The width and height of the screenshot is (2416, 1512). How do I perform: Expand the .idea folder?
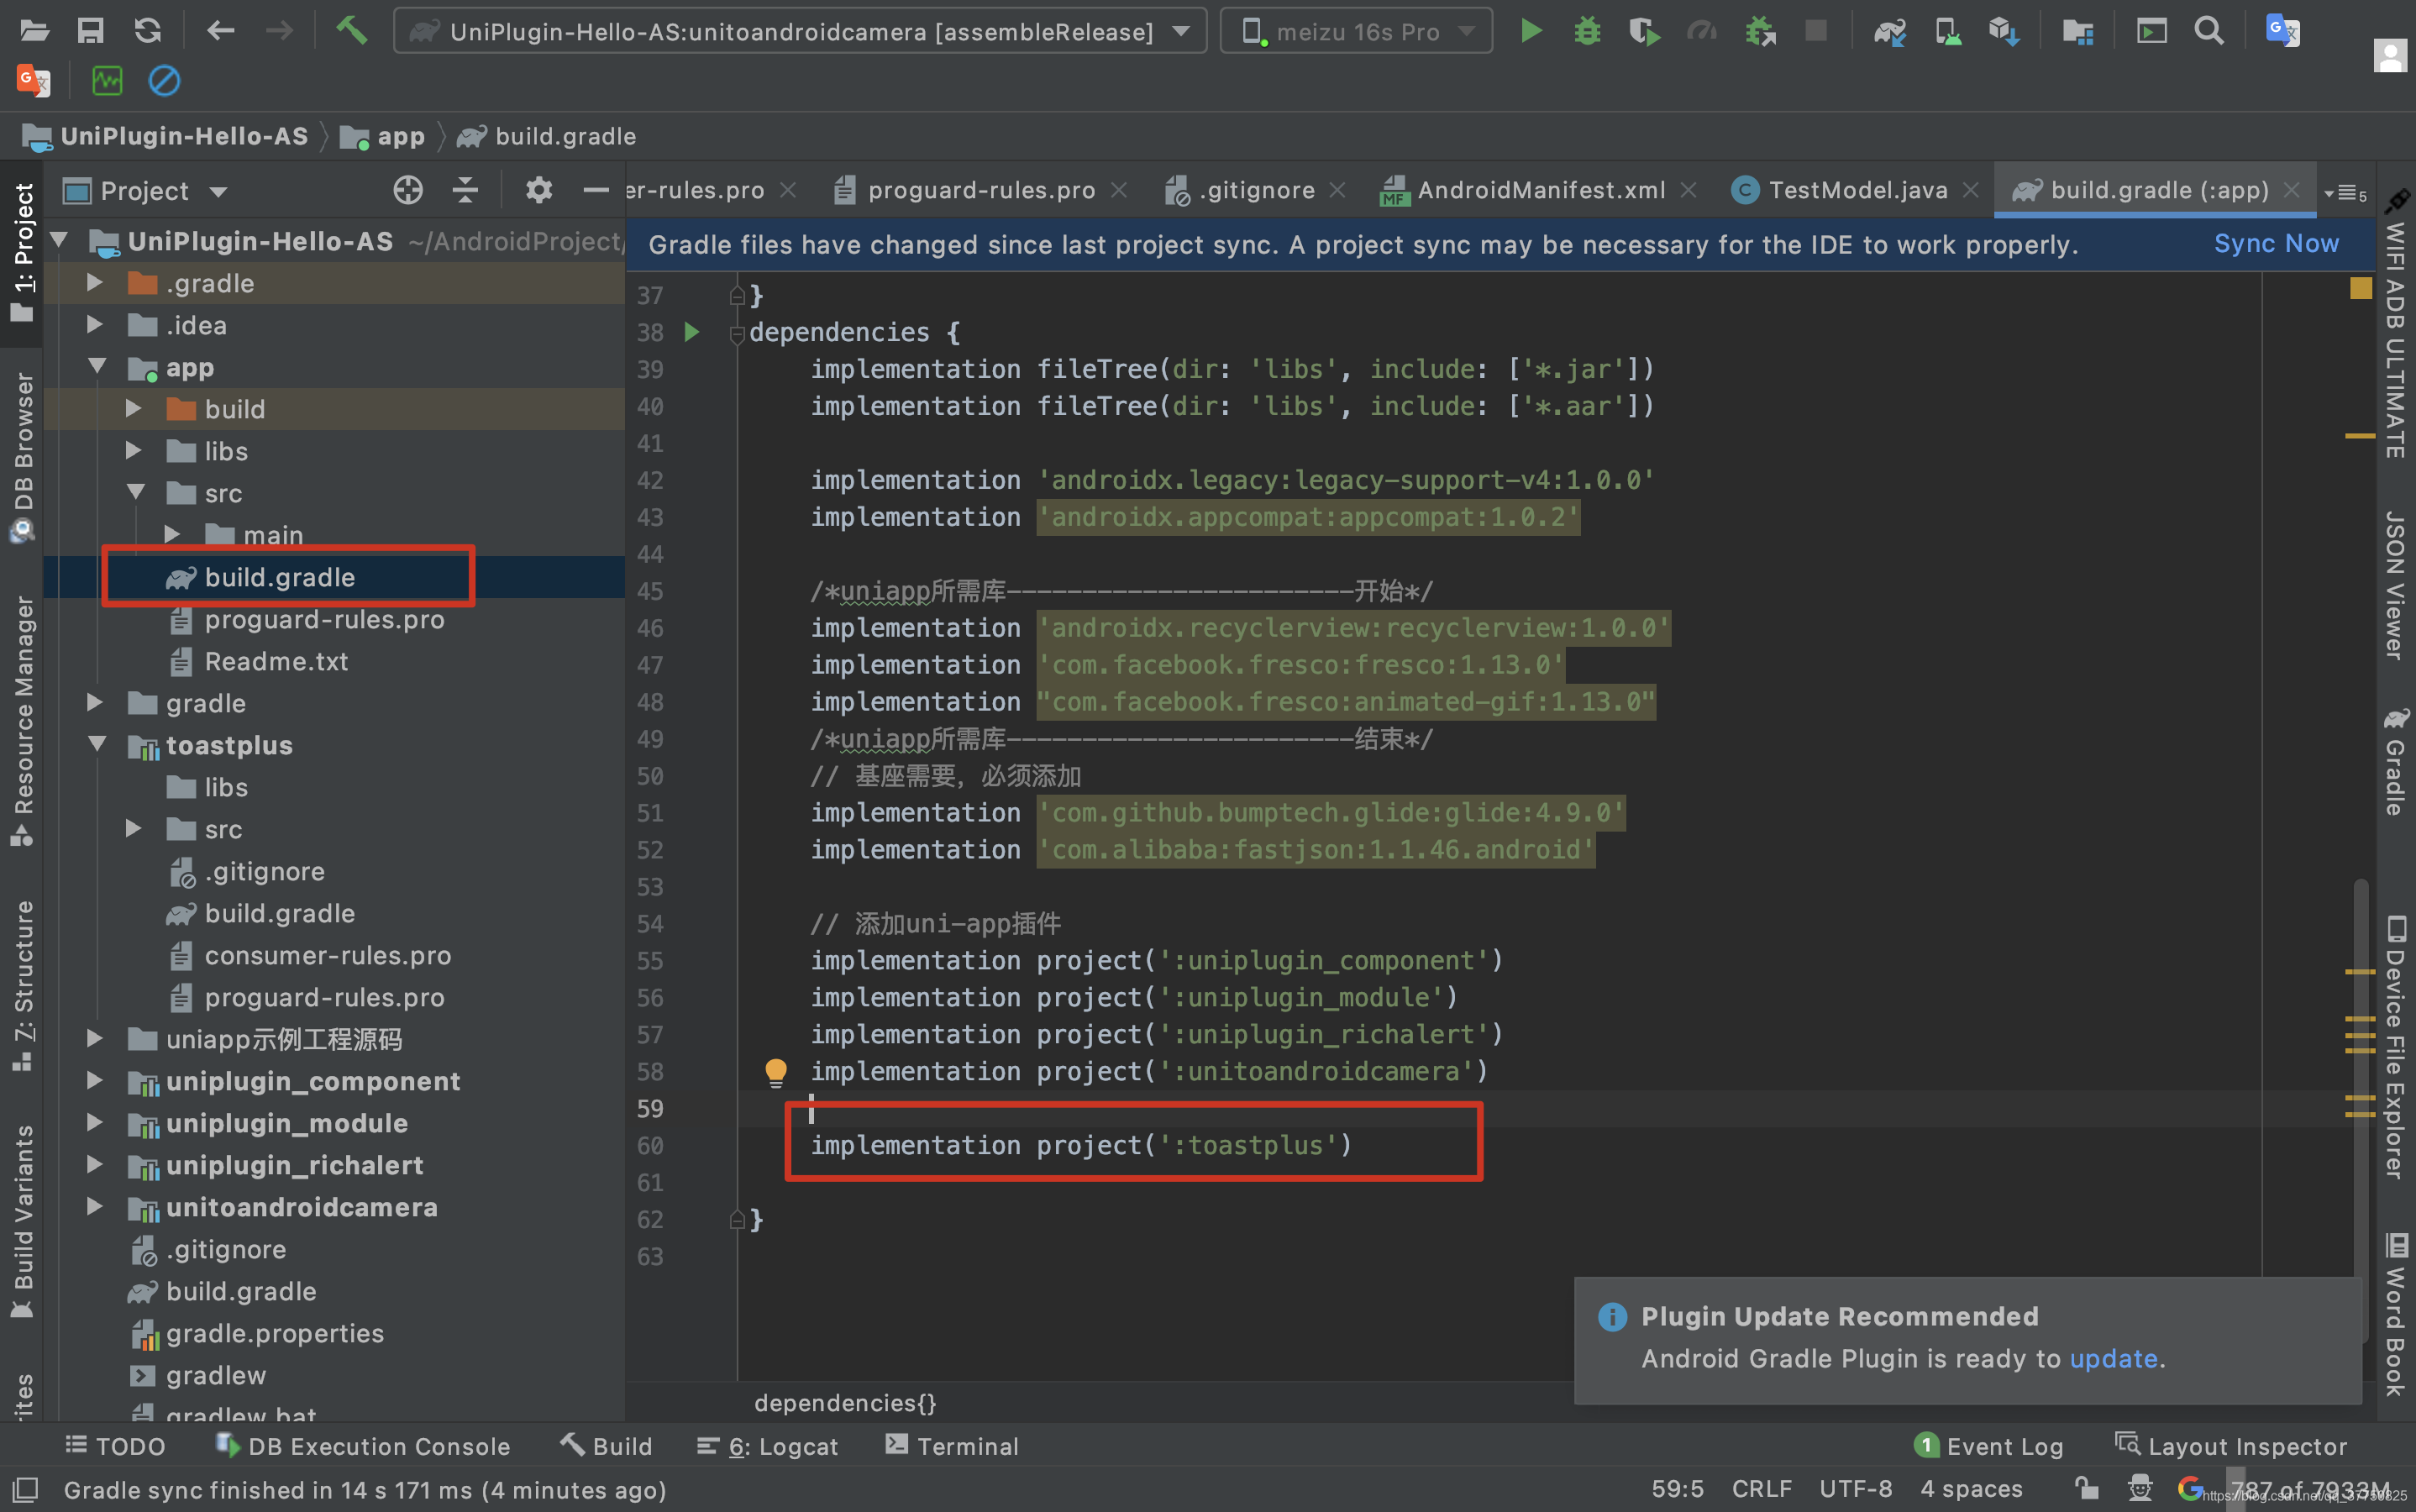95,325
